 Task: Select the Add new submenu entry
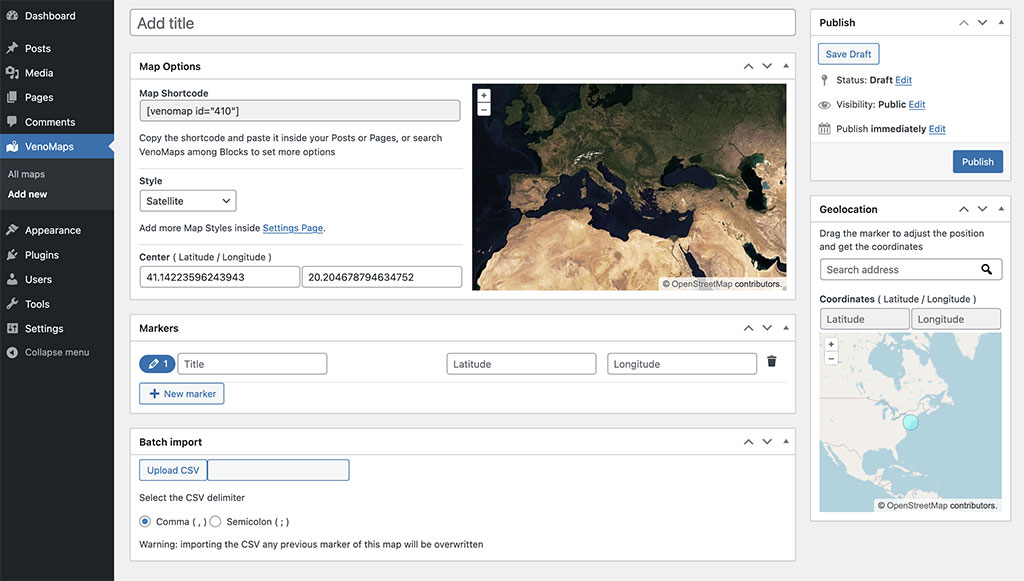[27, 195]
